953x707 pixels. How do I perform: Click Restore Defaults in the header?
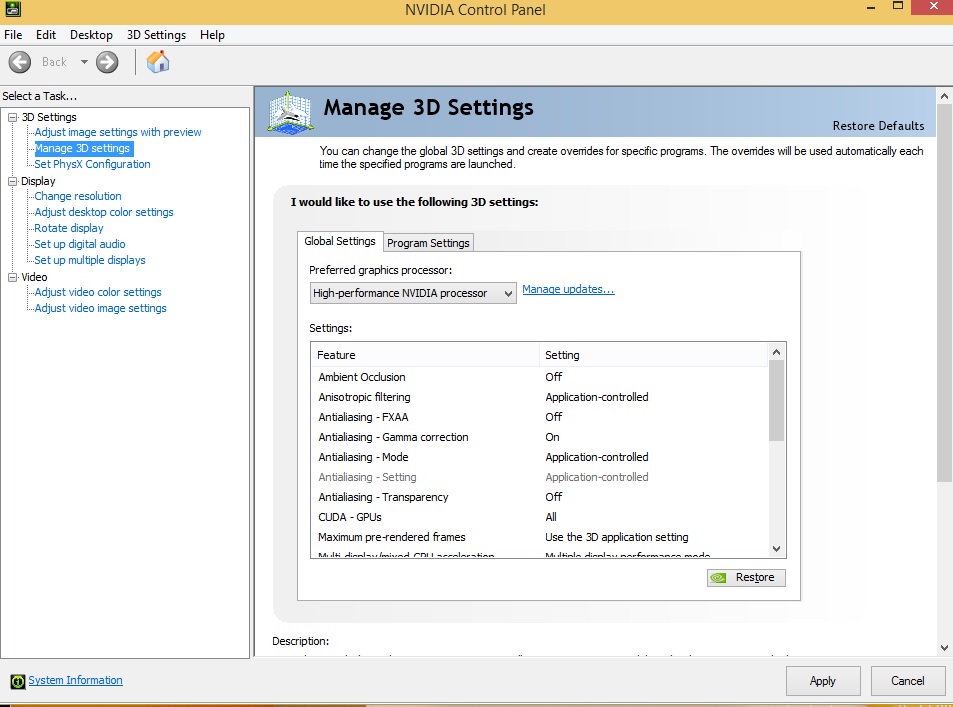(x=878, y=126)
